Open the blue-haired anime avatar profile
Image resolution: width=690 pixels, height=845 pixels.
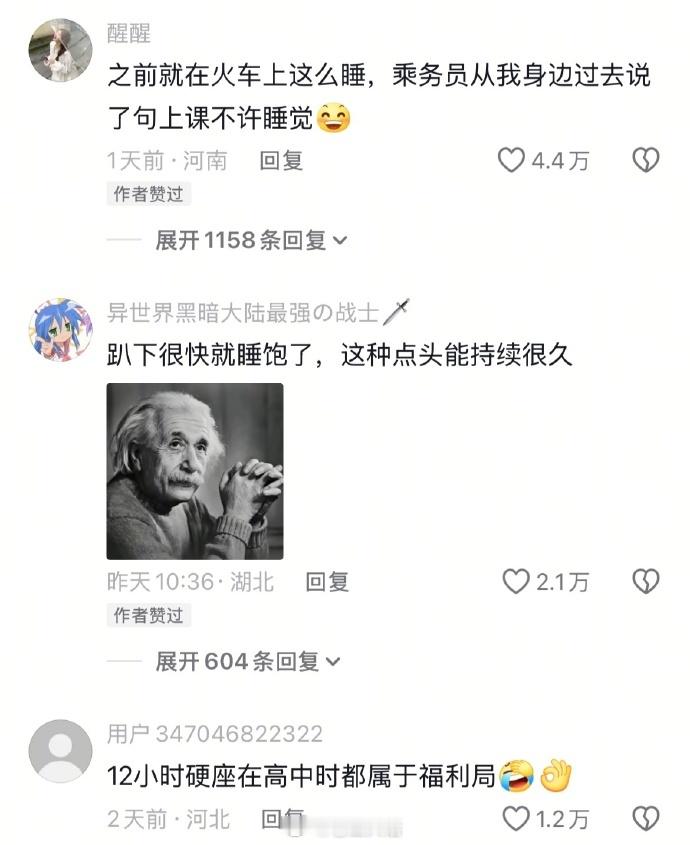60,330
